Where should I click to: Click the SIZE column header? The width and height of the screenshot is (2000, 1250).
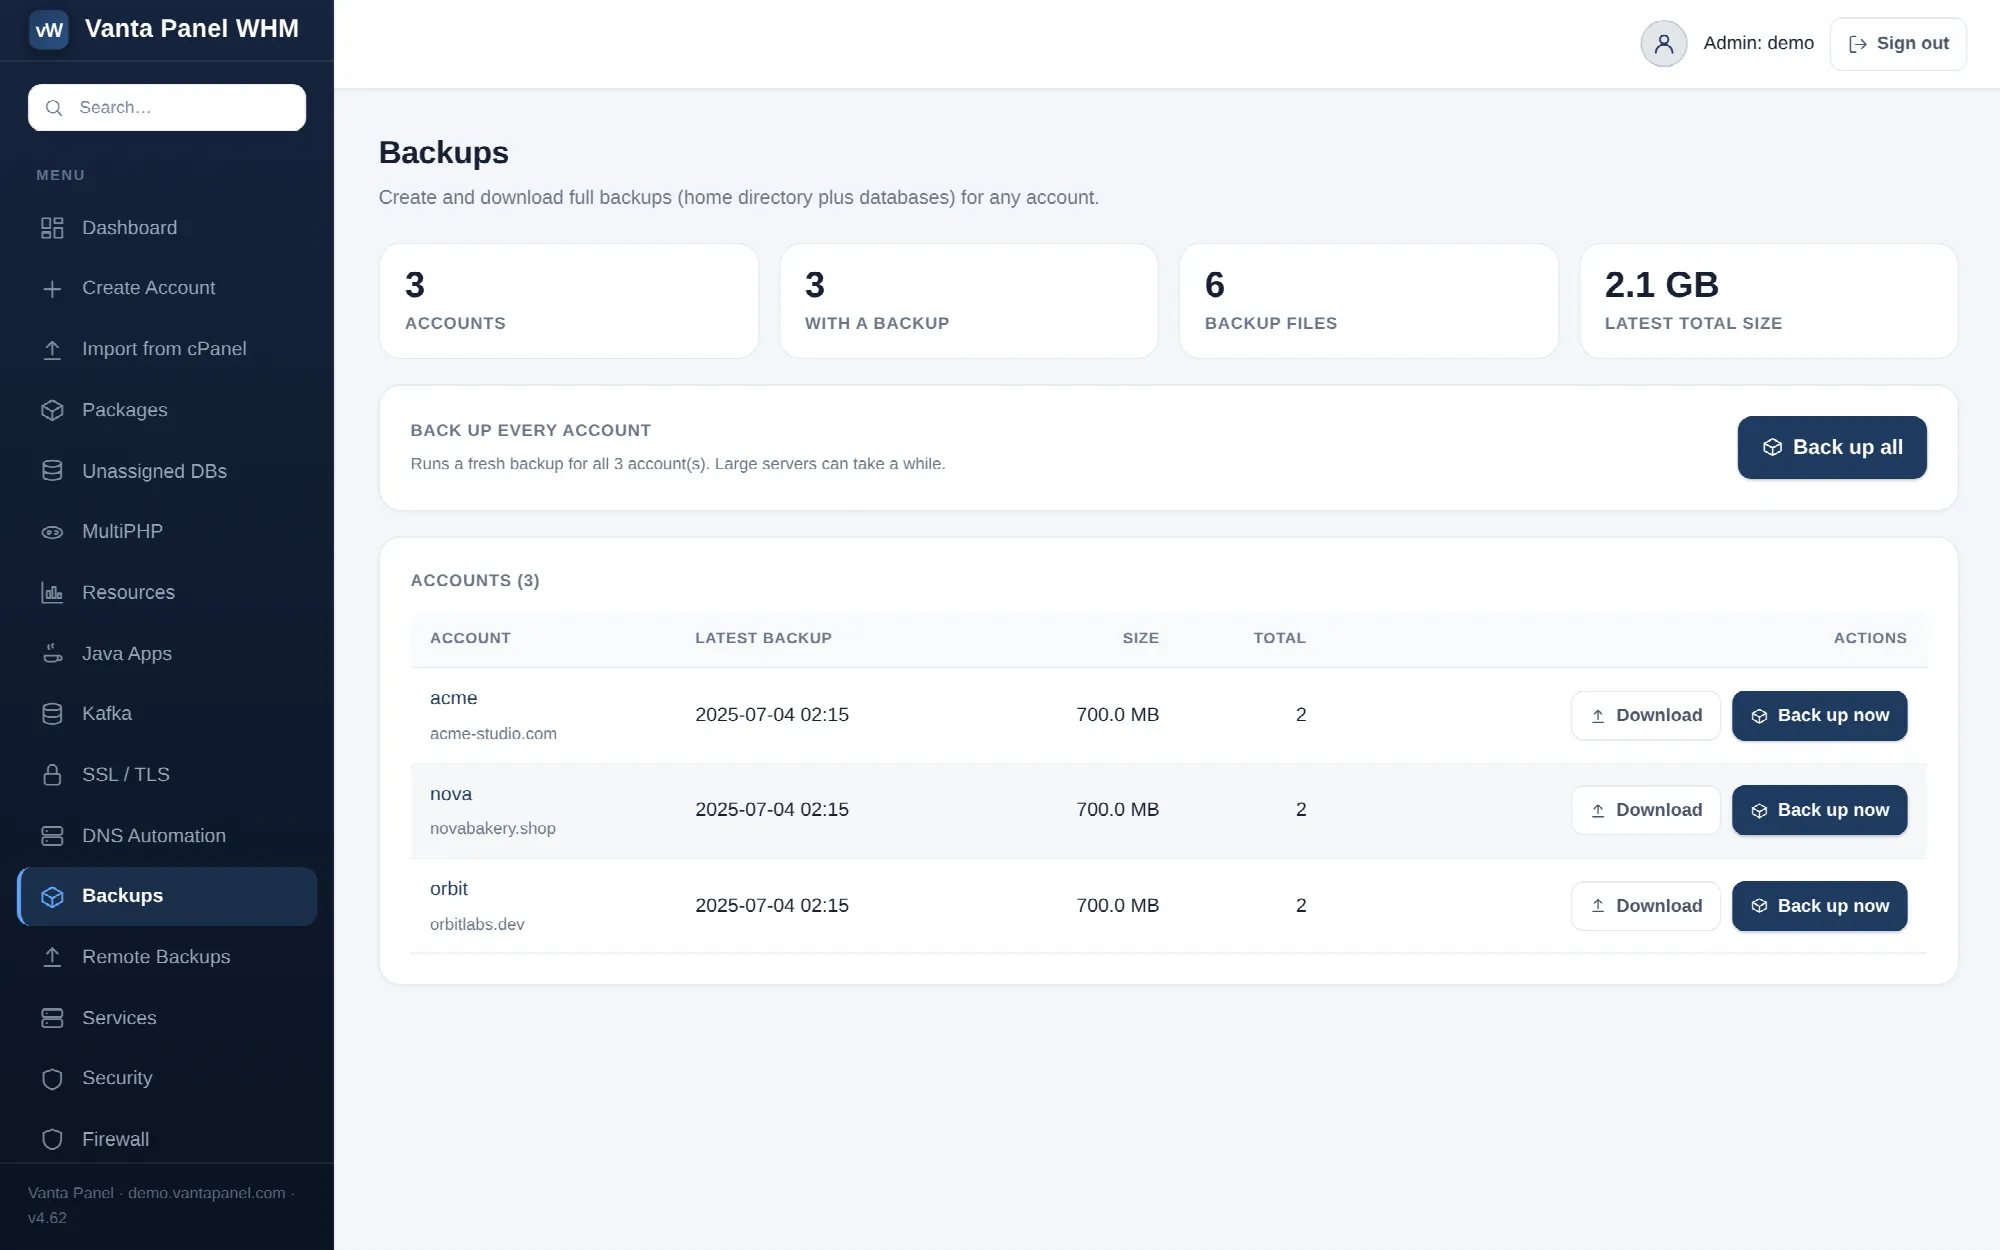click(x=1140, y=638)
